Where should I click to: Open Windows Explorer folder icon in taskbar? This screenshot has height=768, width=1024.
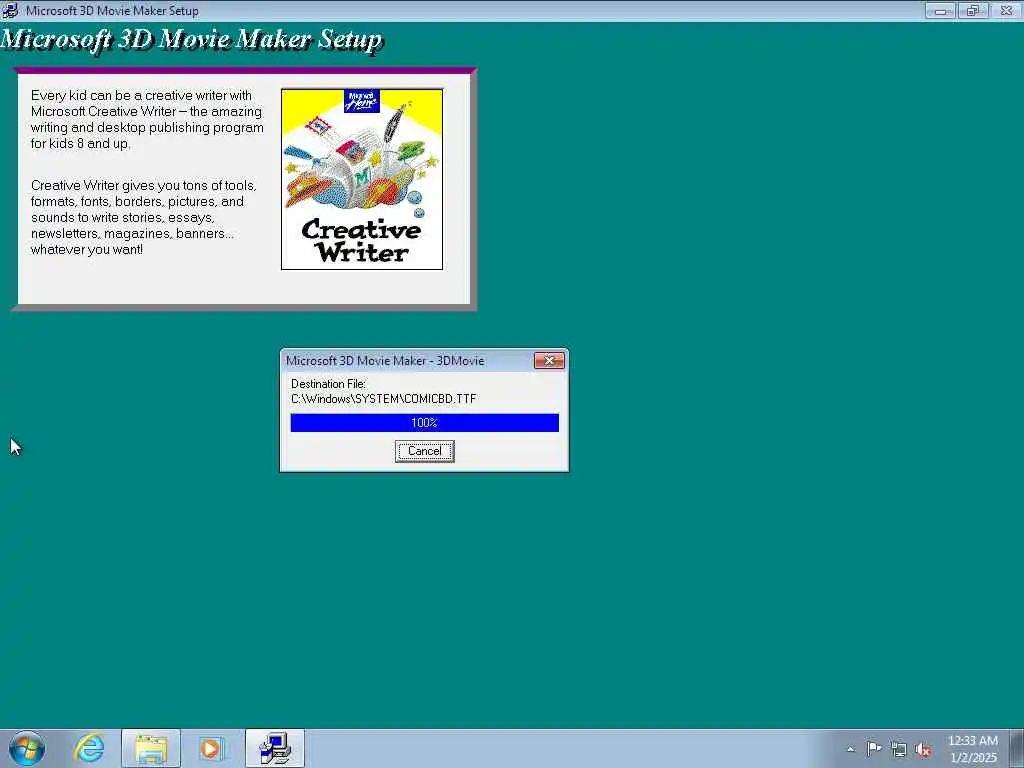coord(151,748)
